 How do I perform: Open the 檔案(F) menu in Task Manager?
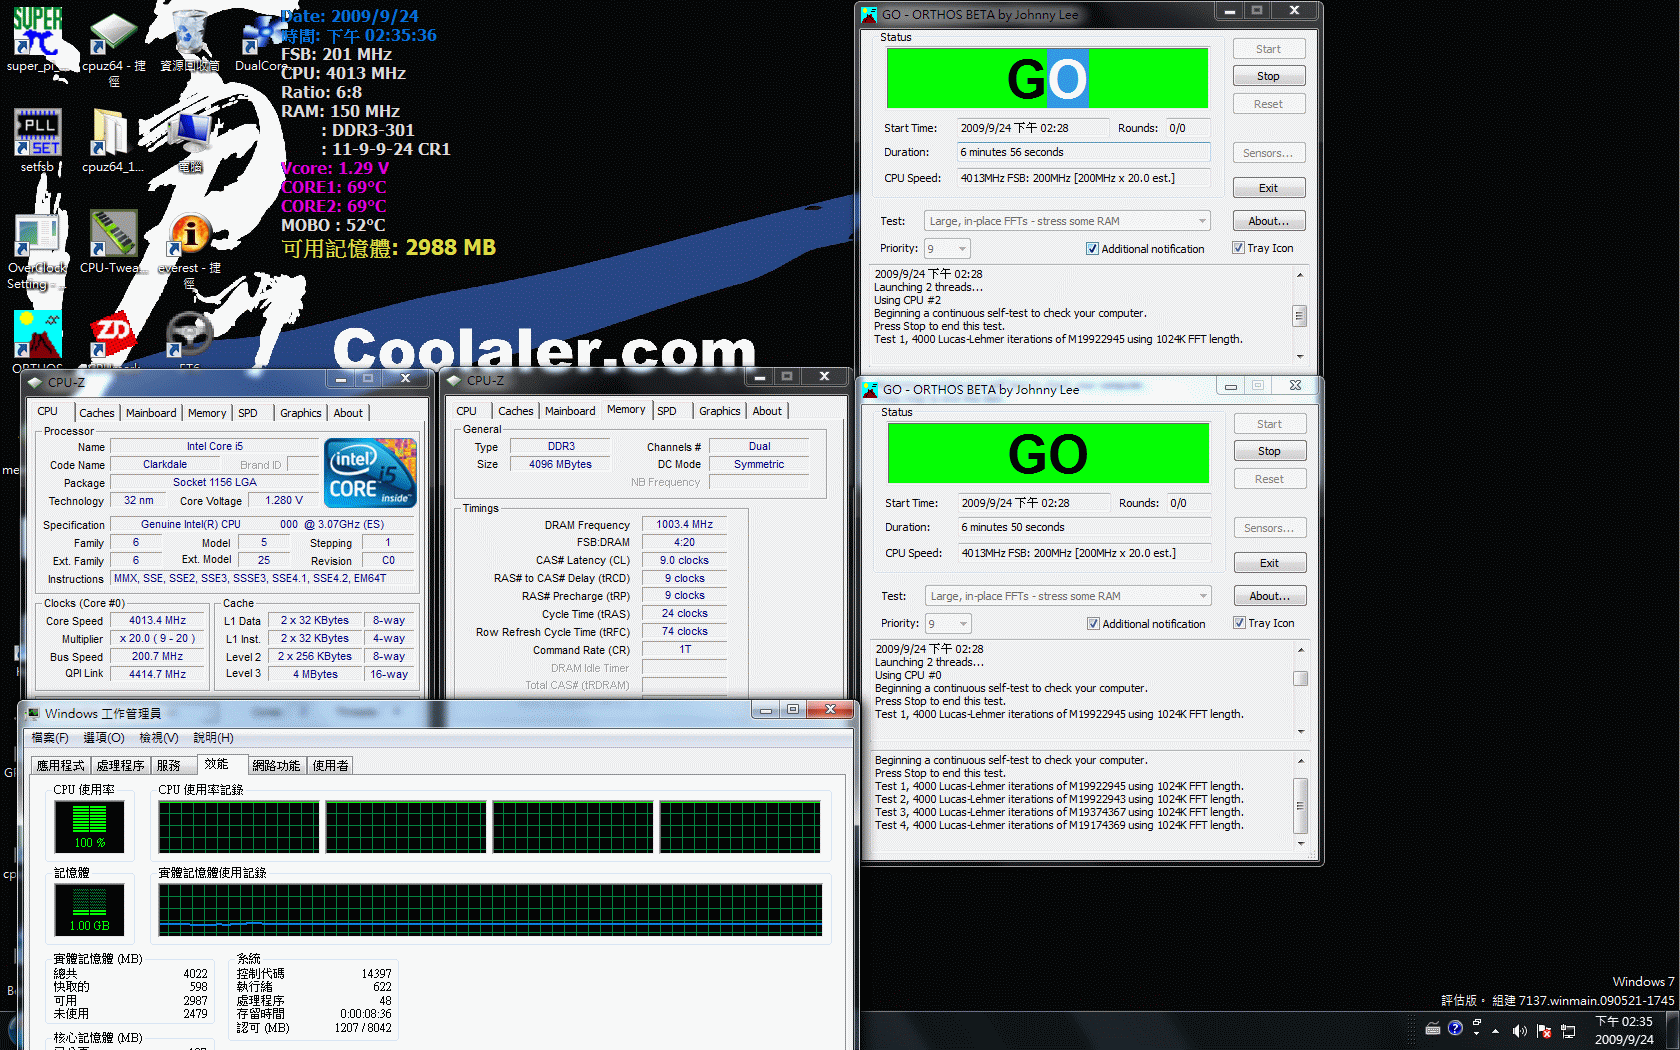pyautogui.click(x=50, y=738)
